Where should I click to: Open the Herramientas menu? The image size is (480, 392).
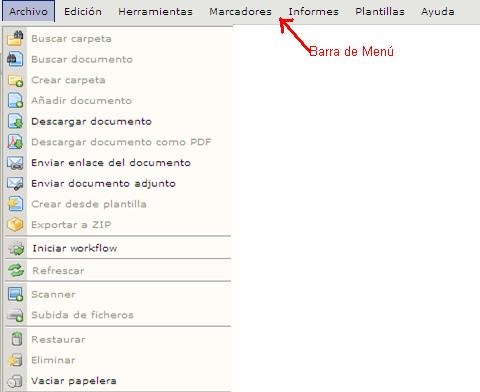pyautogui.click(x=155, y=12)
